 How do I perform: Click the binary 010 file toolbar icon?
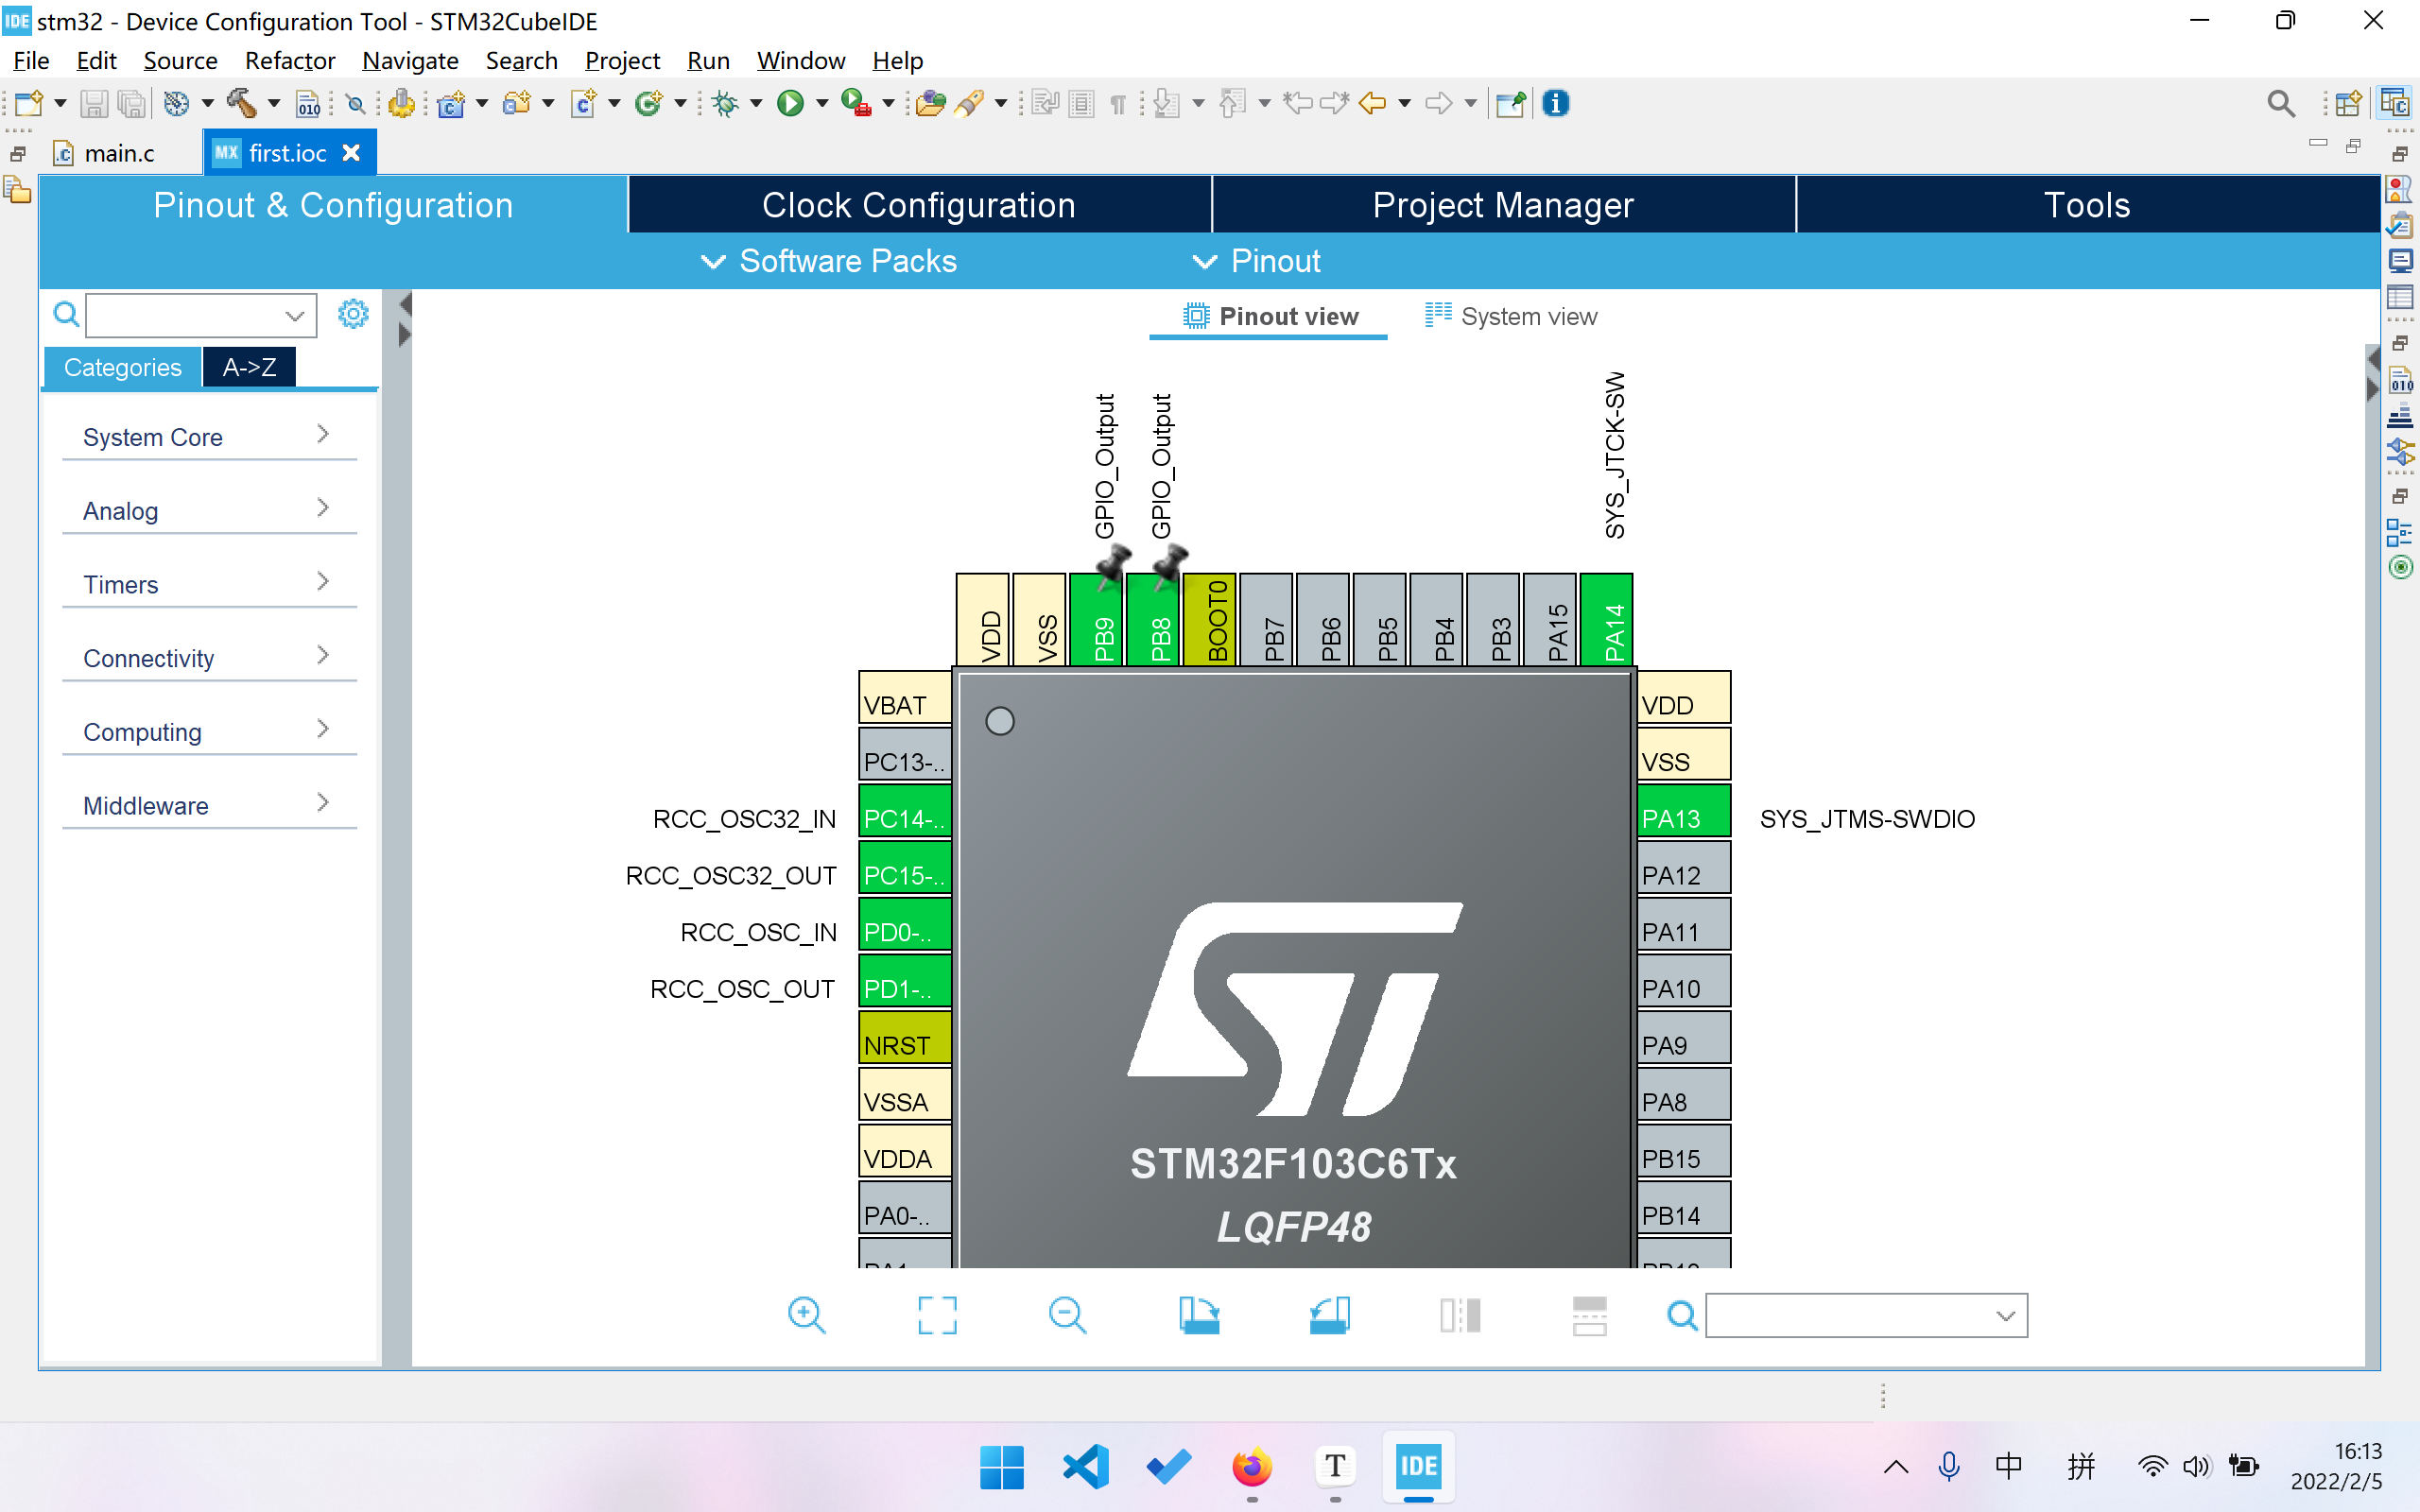point(309,103)
